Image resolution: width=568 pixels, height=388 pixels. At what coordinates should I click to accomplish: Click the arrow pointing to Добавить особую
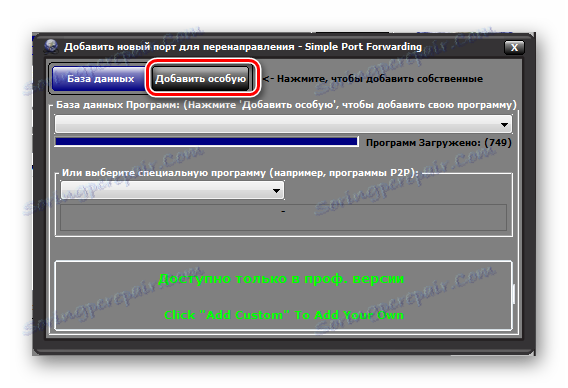[268, 79]
